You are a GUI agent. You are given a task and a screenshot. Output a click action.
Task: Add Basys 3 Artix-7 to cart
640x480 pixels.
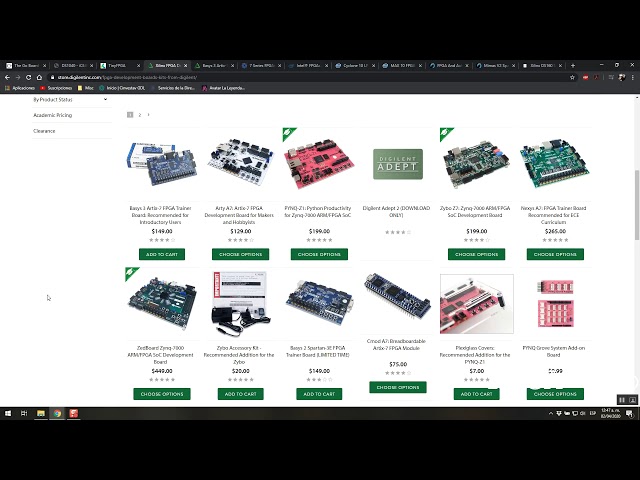(x=162, y=254)
